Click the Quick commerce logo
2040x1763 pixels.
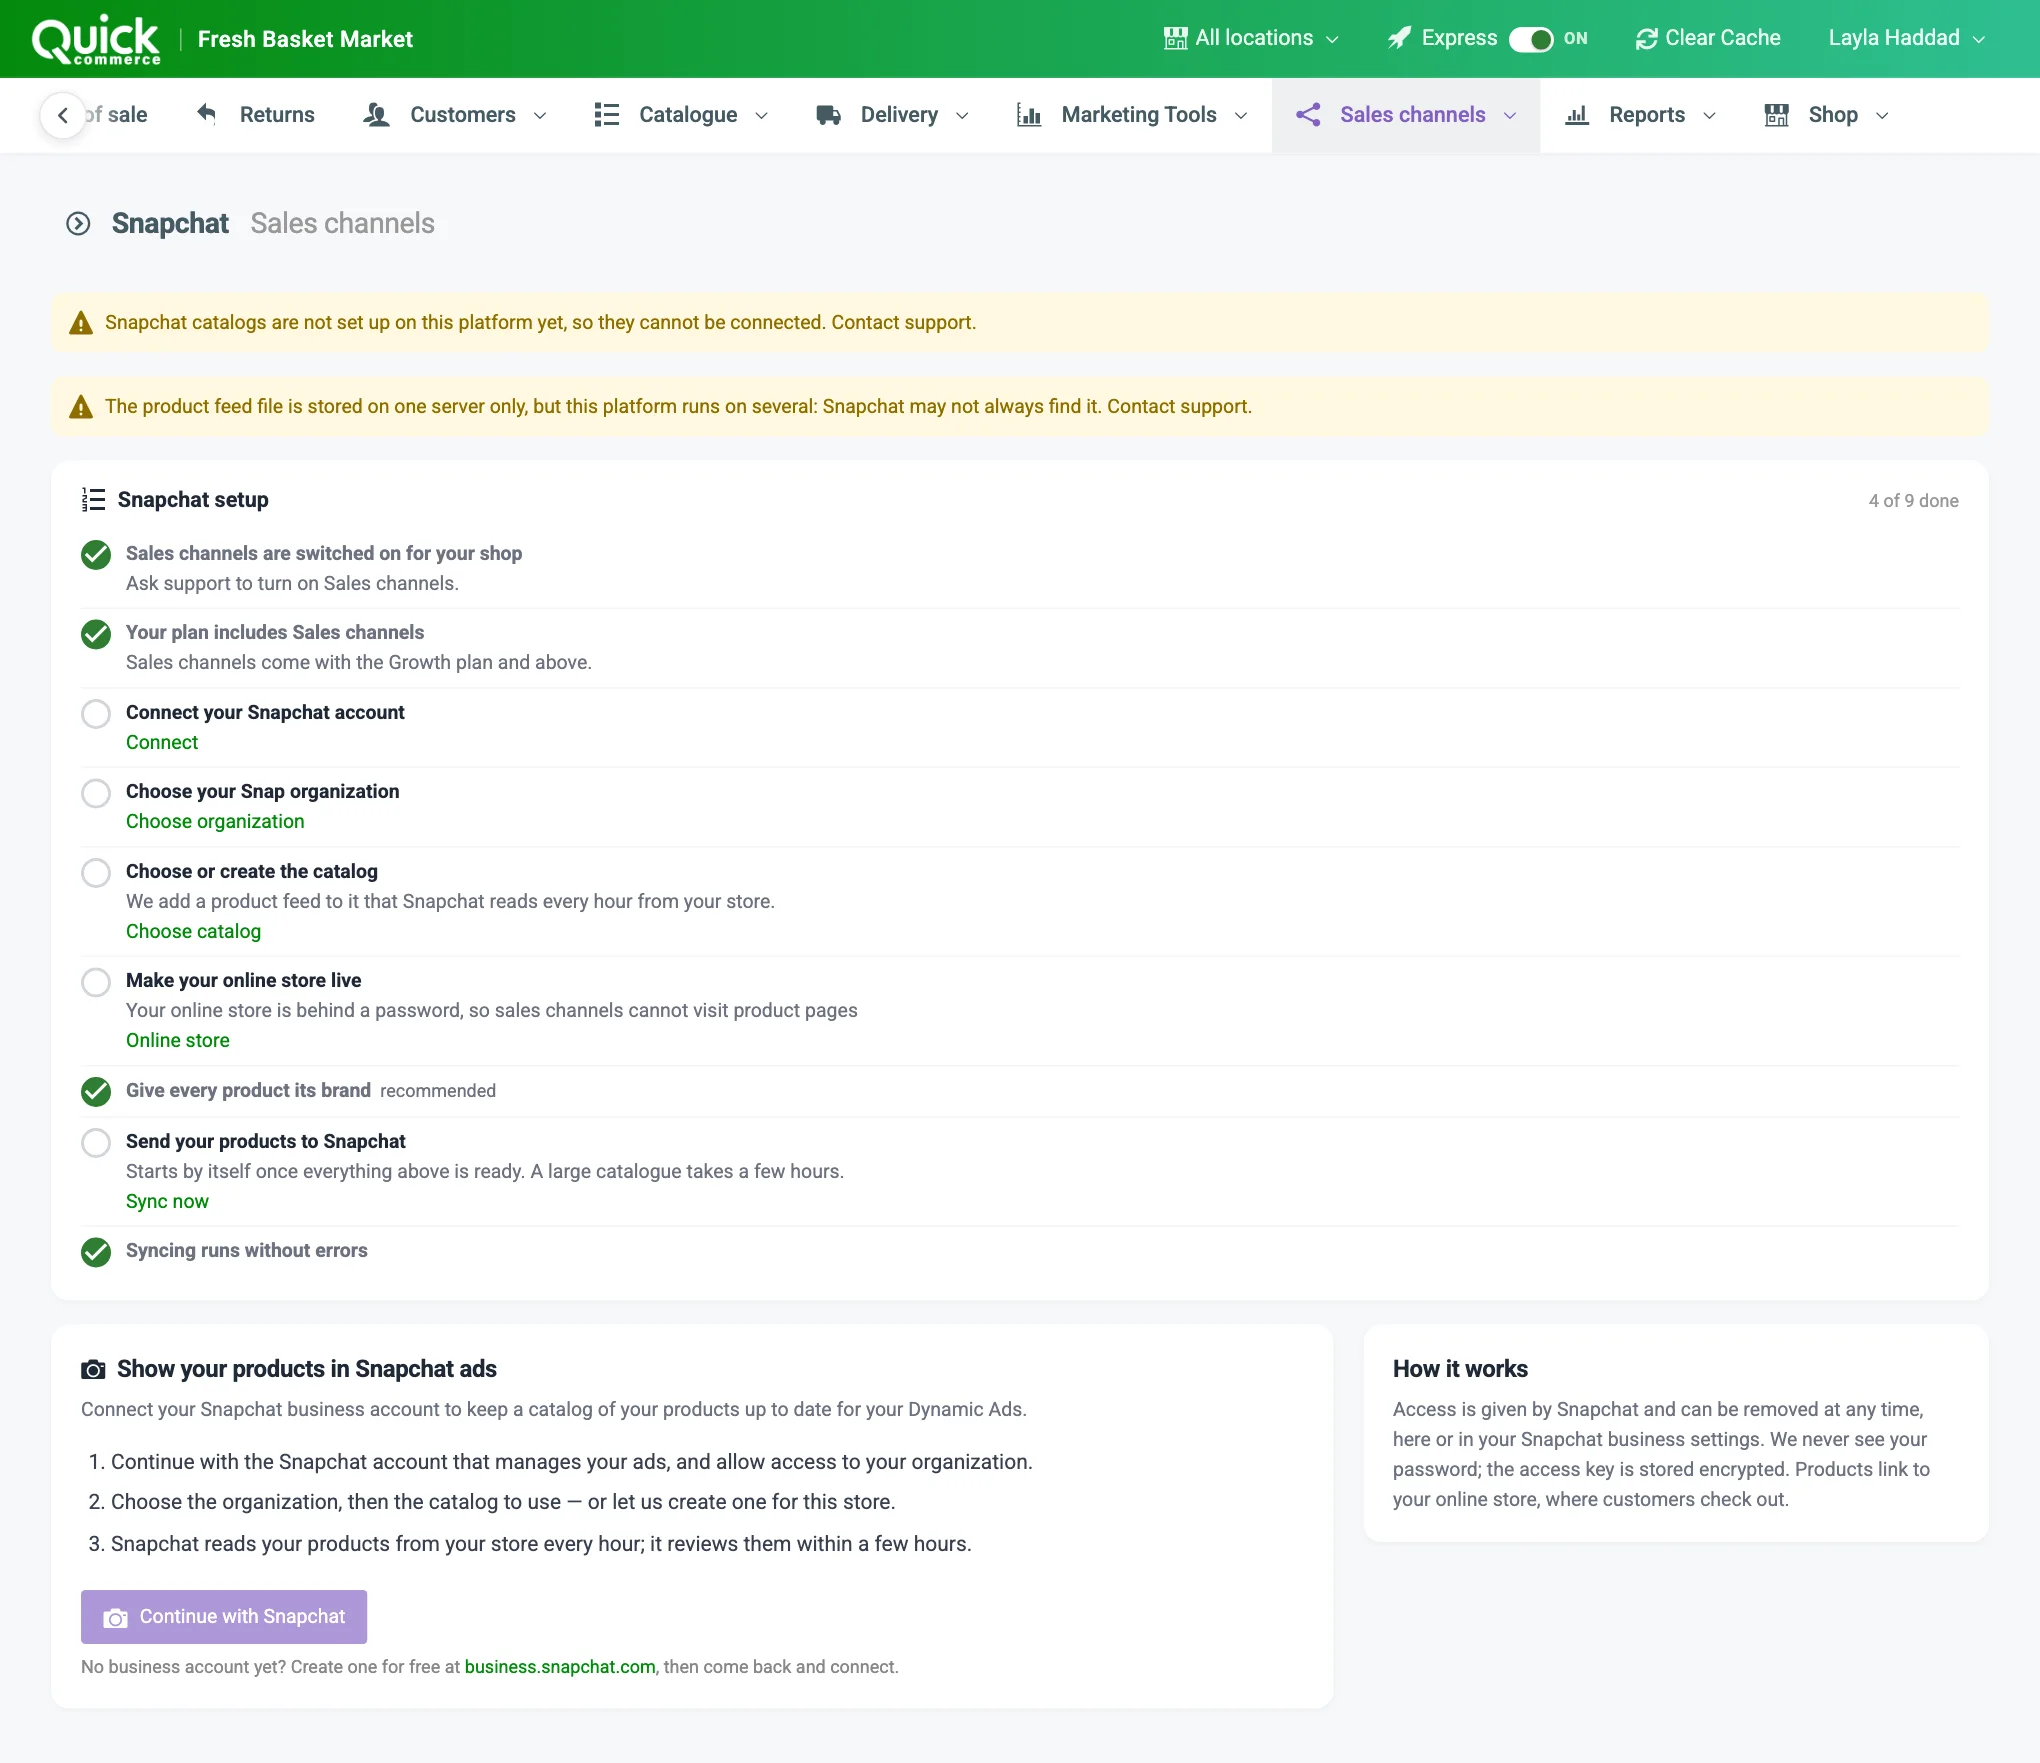click(96, 40)
